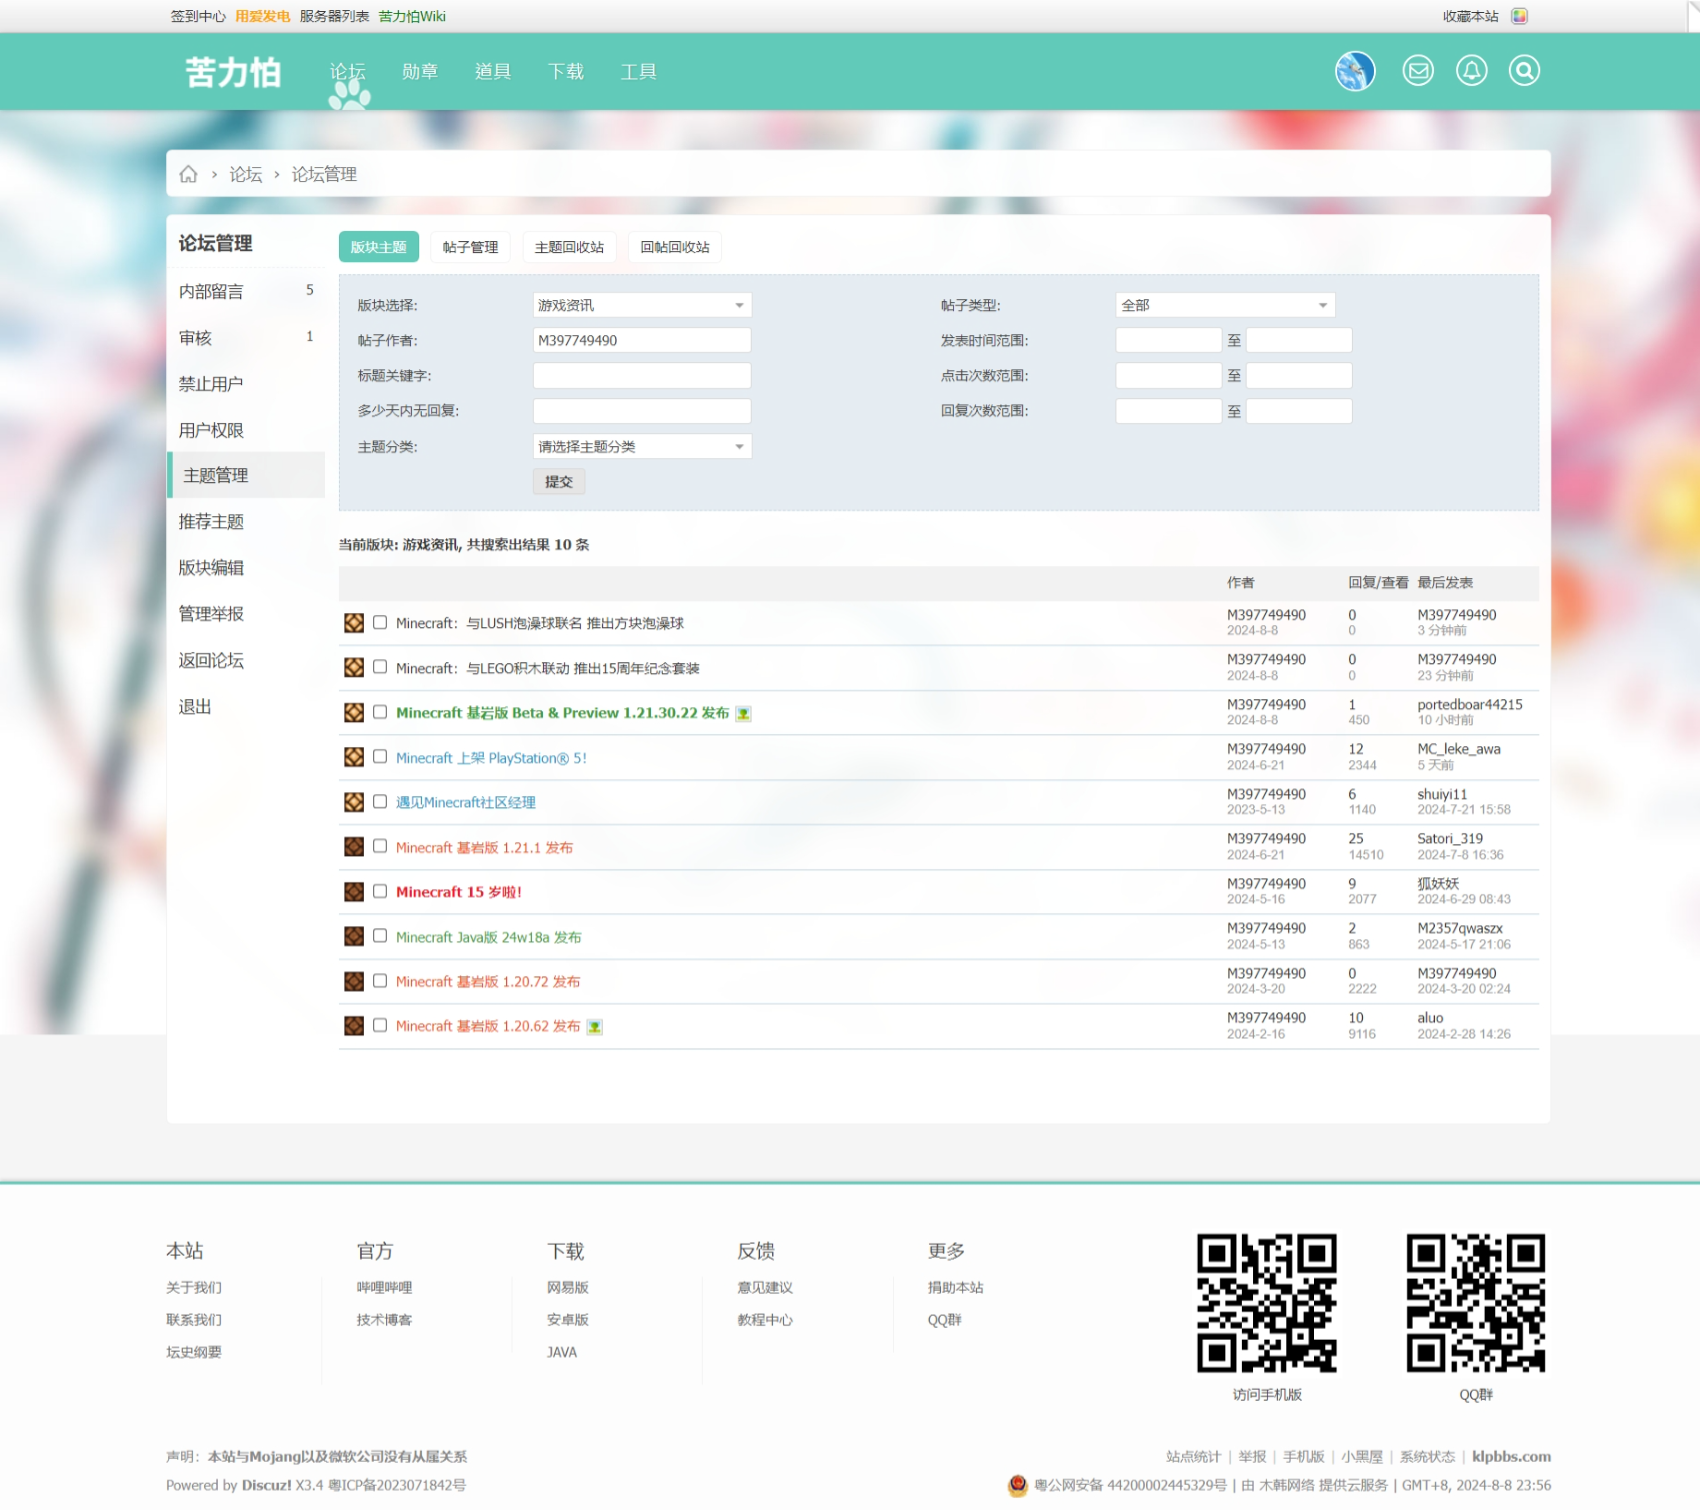This screenshot has width=1700, height=1510.
Task: Click the colorful icon beside 收藏本站
Action: [1519, 16]
